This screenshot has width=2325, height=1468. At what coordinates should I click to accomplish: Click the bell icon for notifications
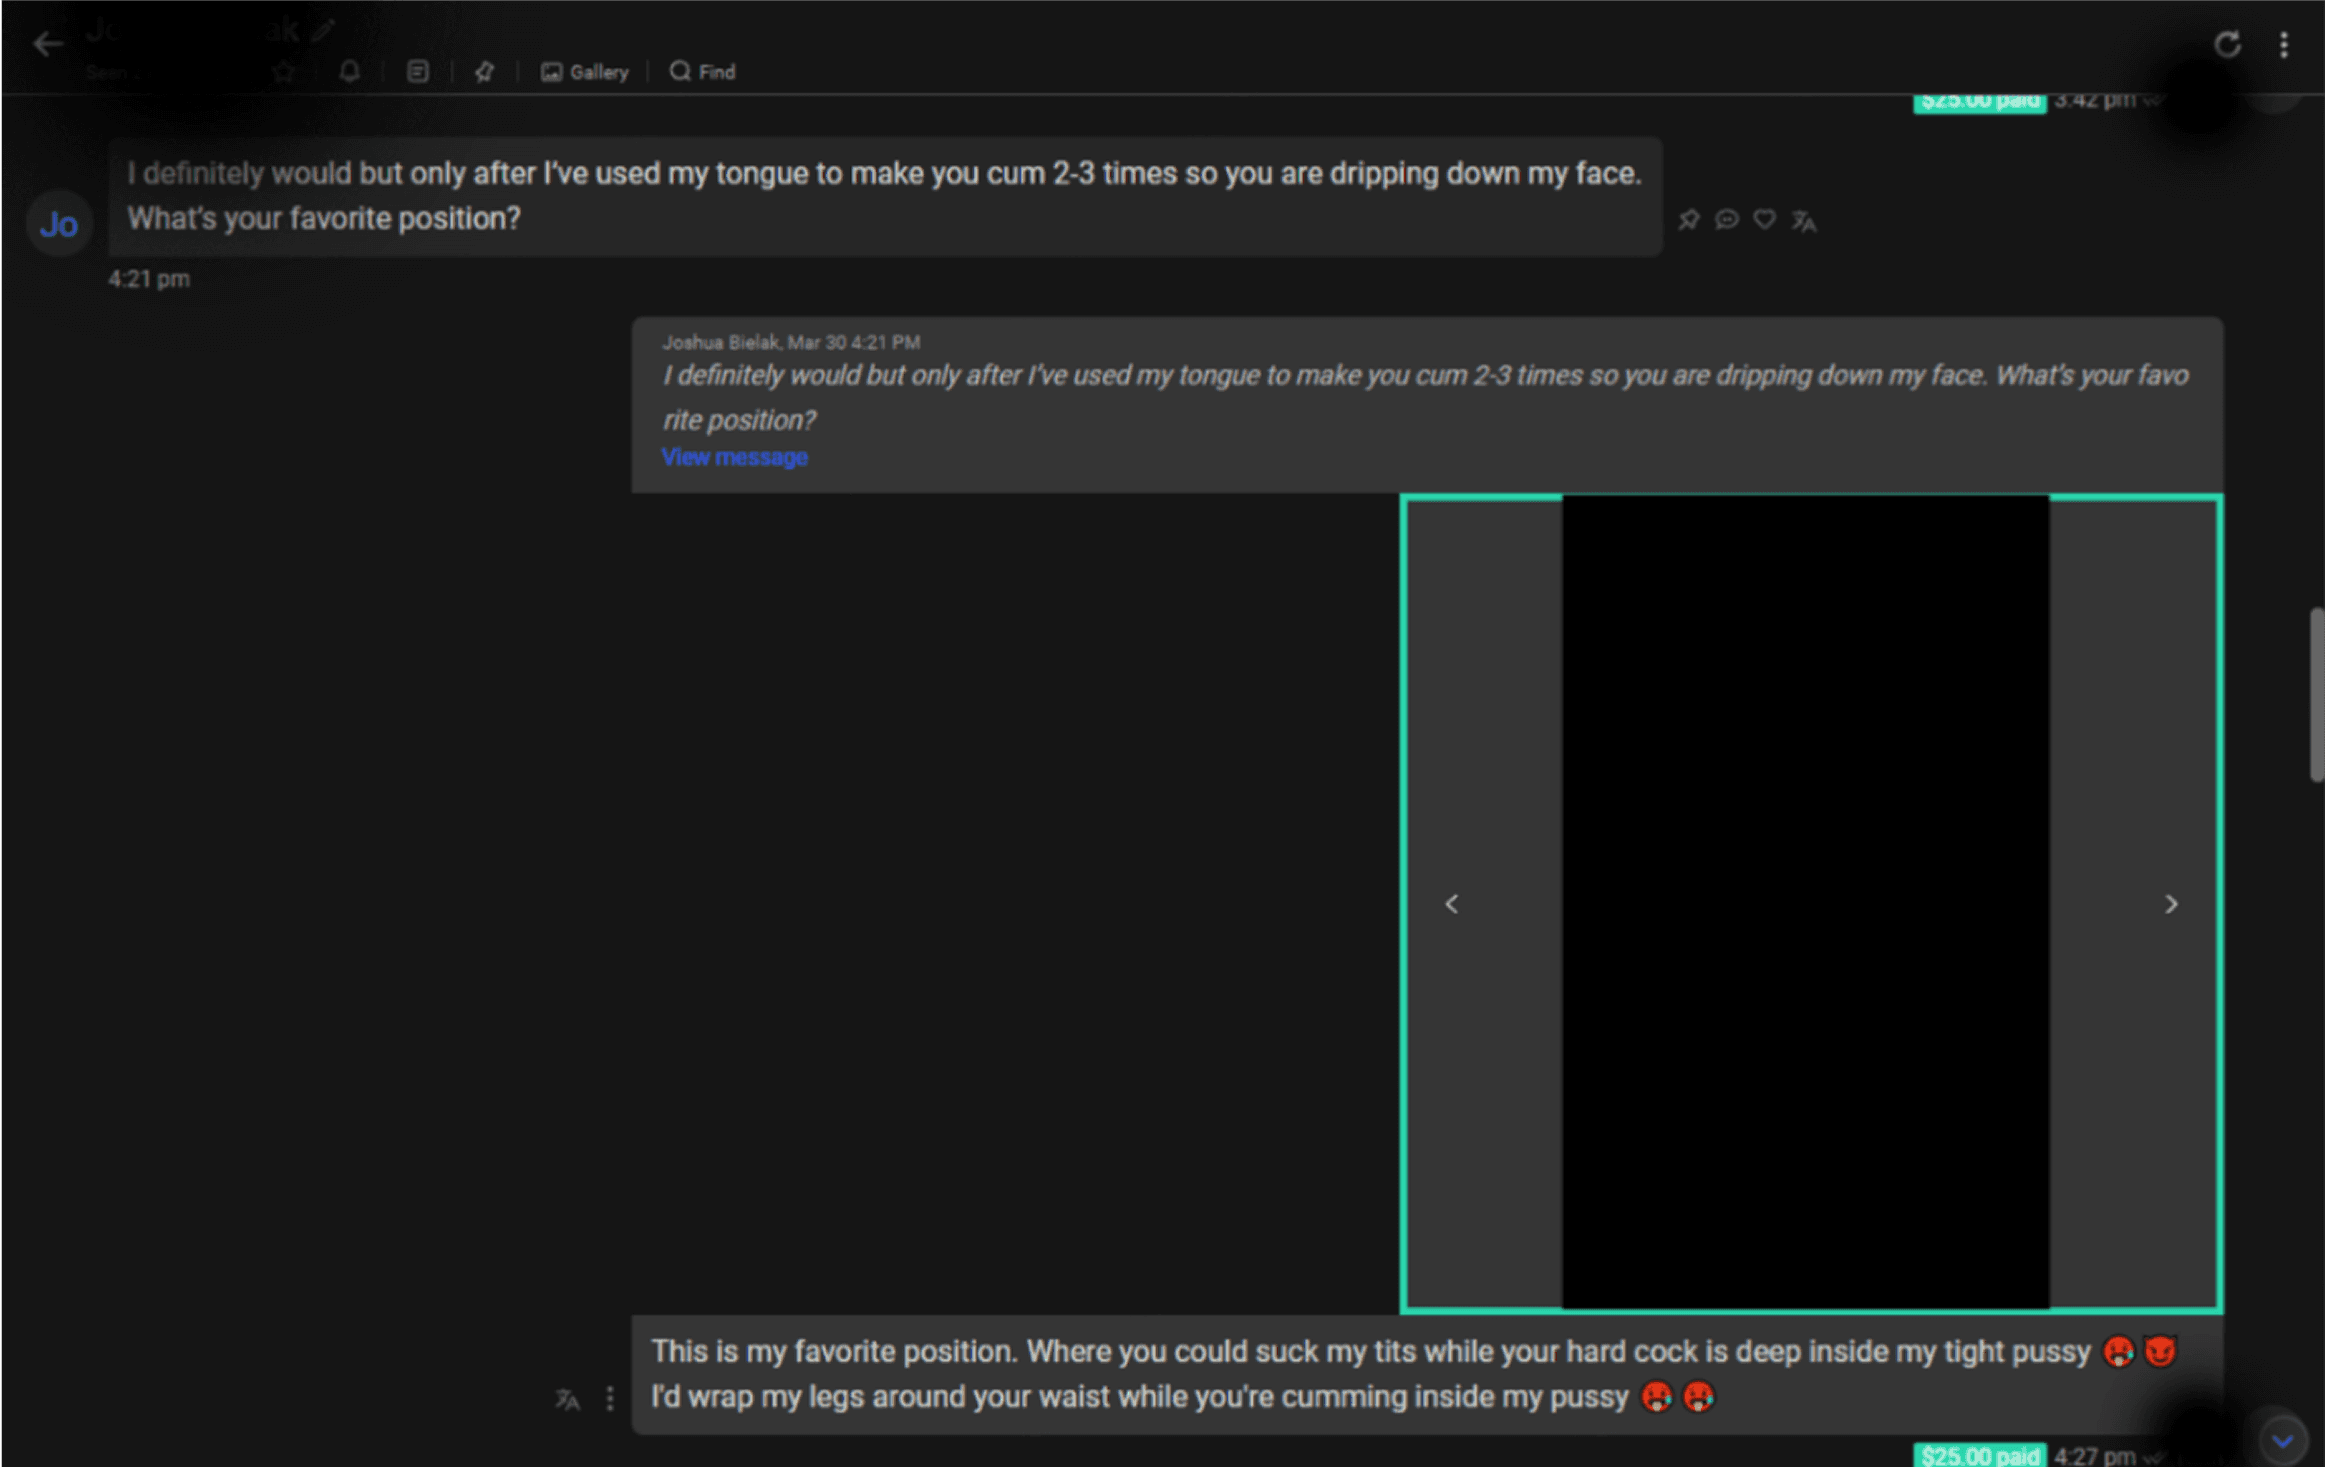click(349, 71)
